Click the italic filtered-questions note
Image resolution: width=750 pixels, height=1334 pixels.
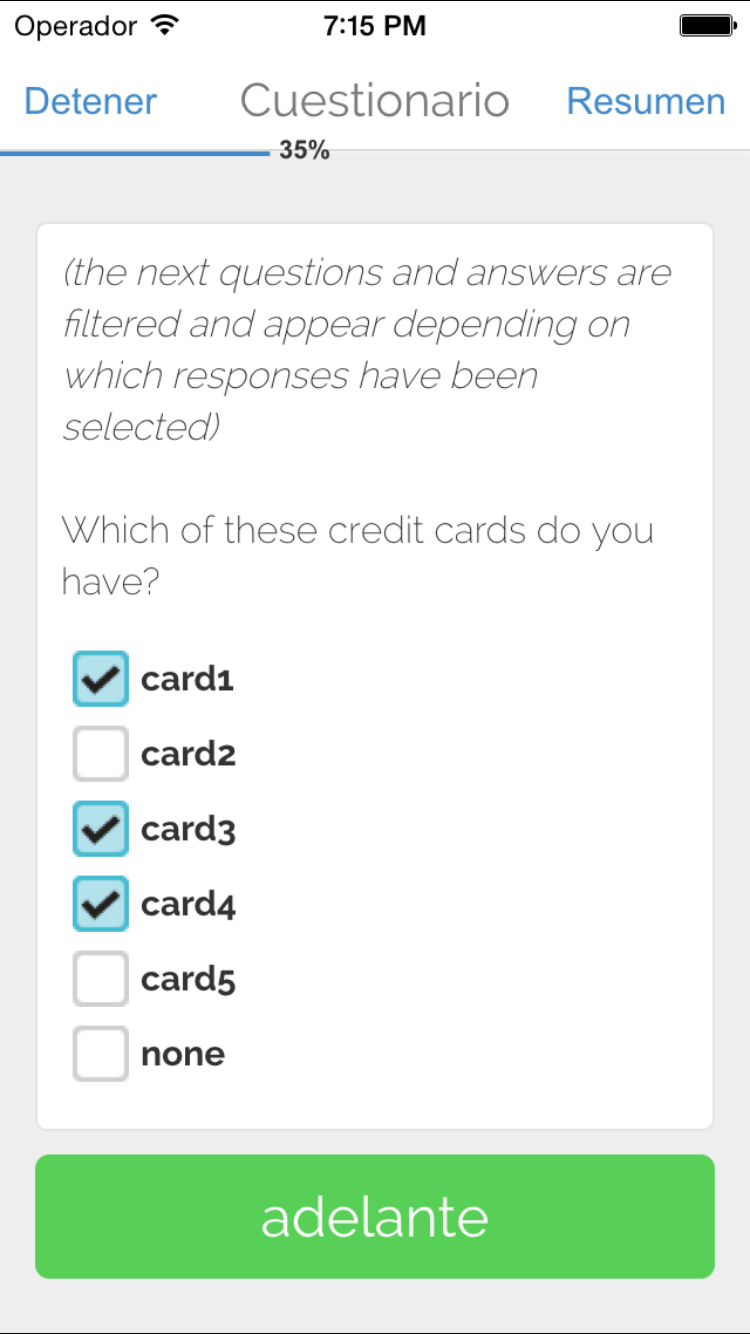click(x=366, y=349)
